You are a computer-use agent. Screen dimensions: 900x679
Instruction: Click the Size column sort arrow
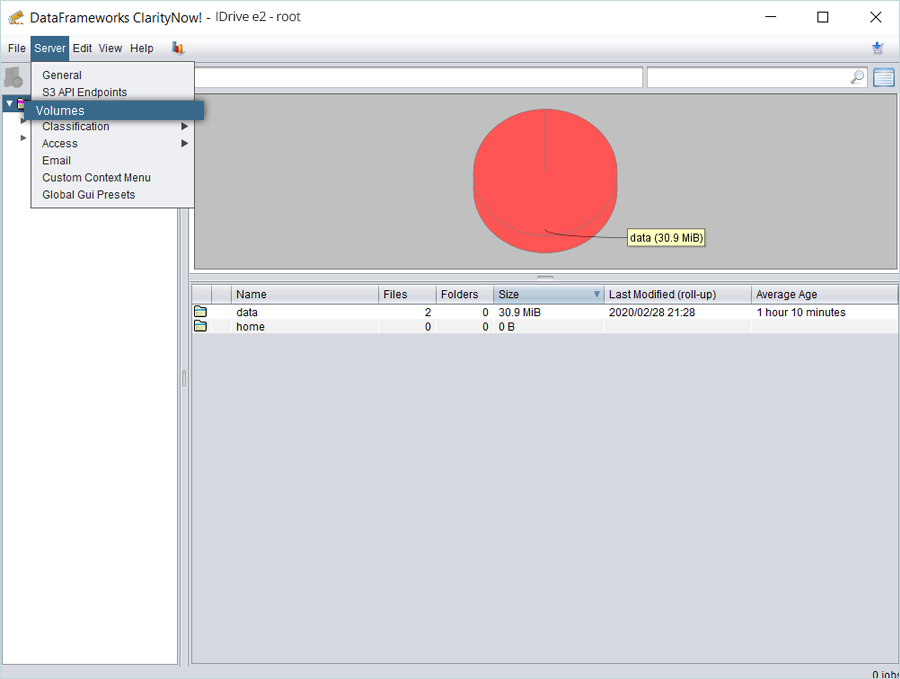click(596, 294)
